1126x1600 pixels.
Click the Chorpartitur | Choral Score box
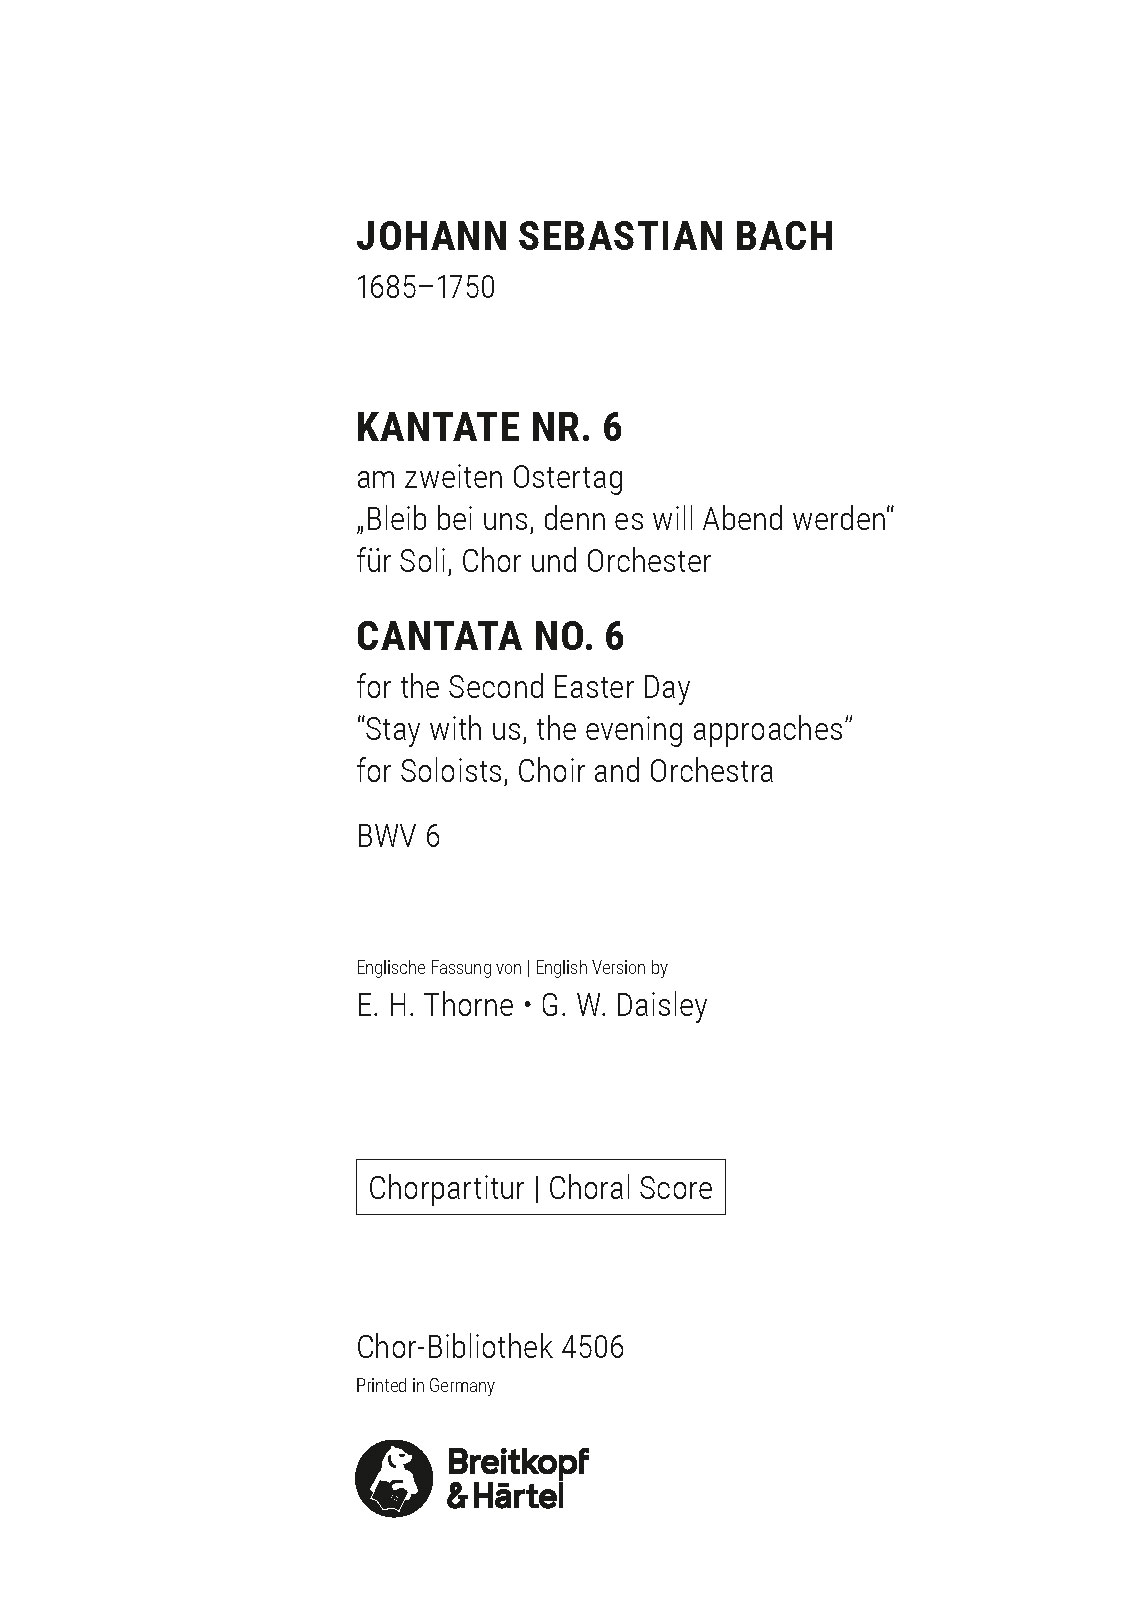(540, 1187)
